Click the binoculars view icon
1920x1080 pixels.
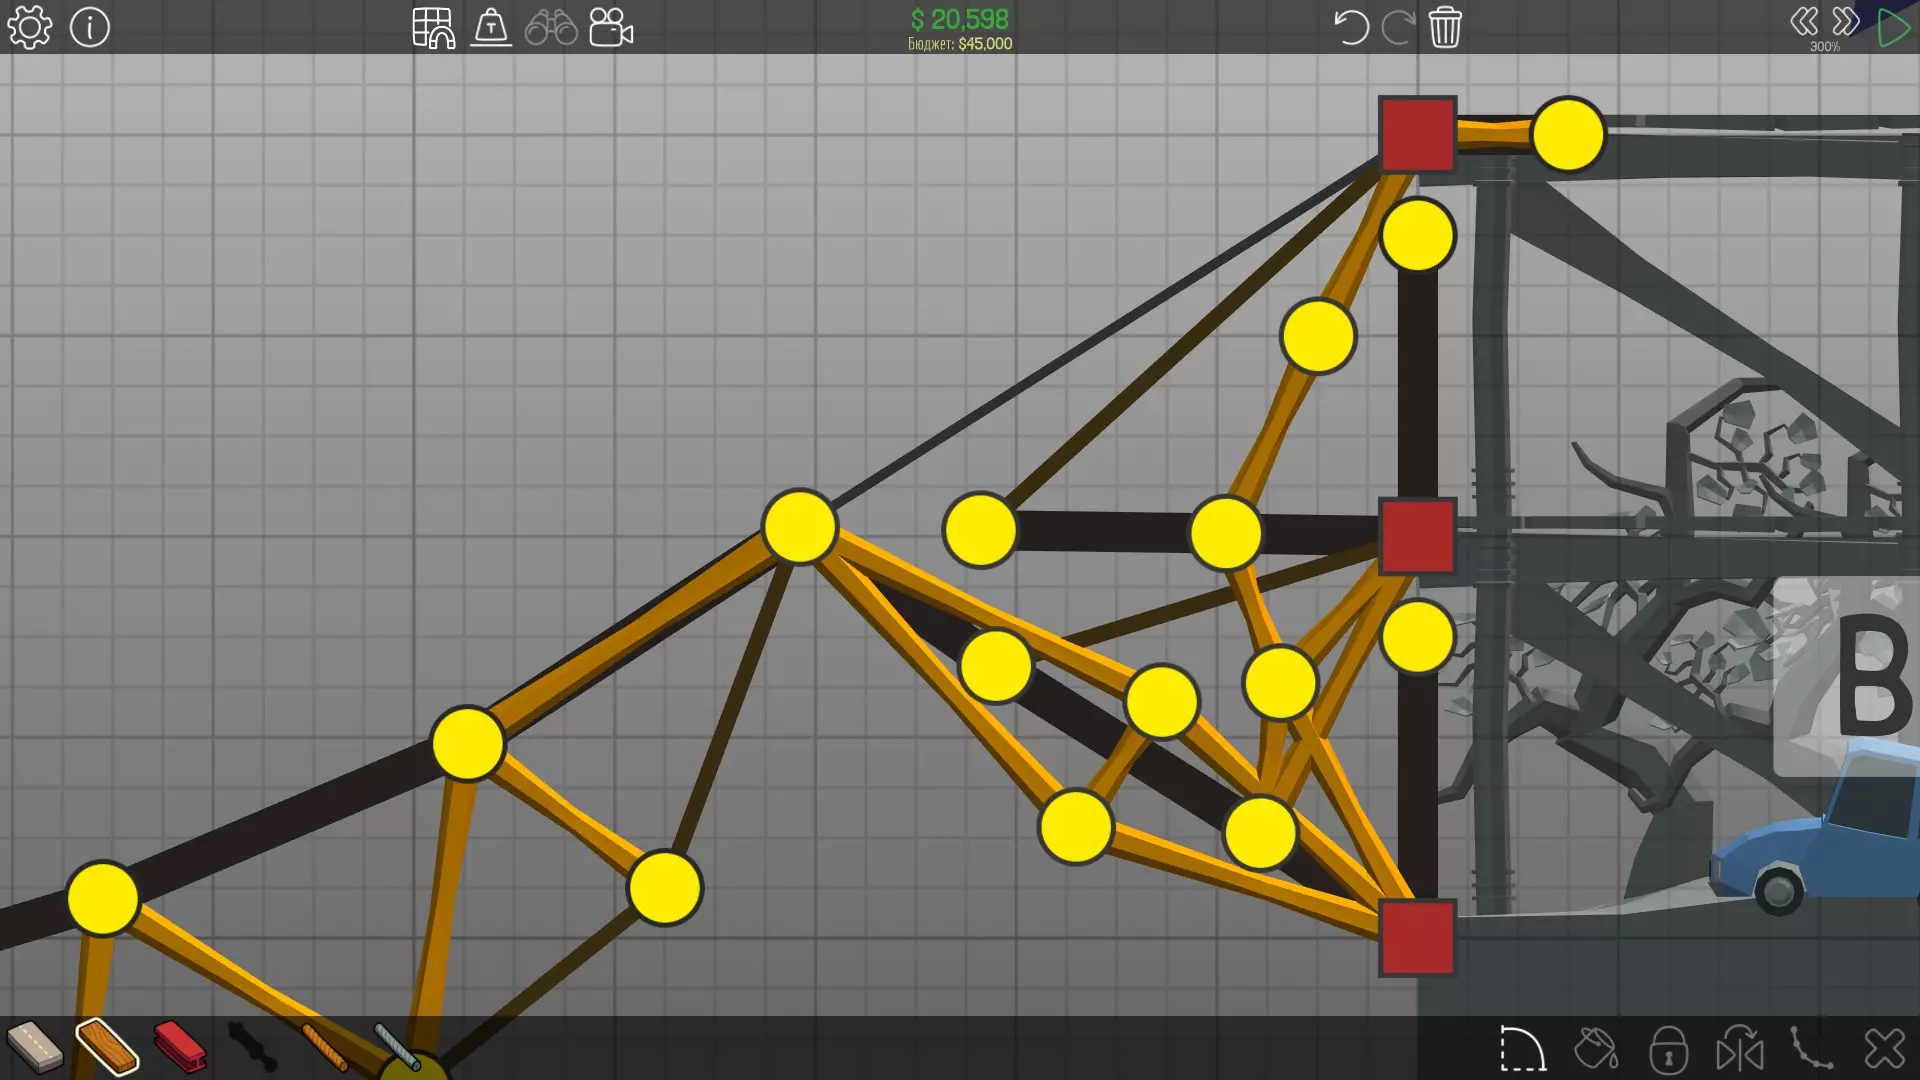coord(551,27)
